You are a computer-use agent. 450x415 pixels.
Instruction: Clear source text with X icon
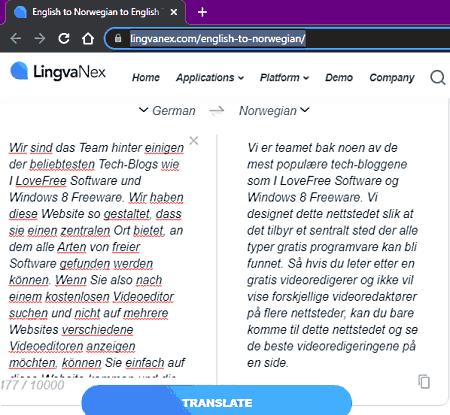(x=194, y=140)
